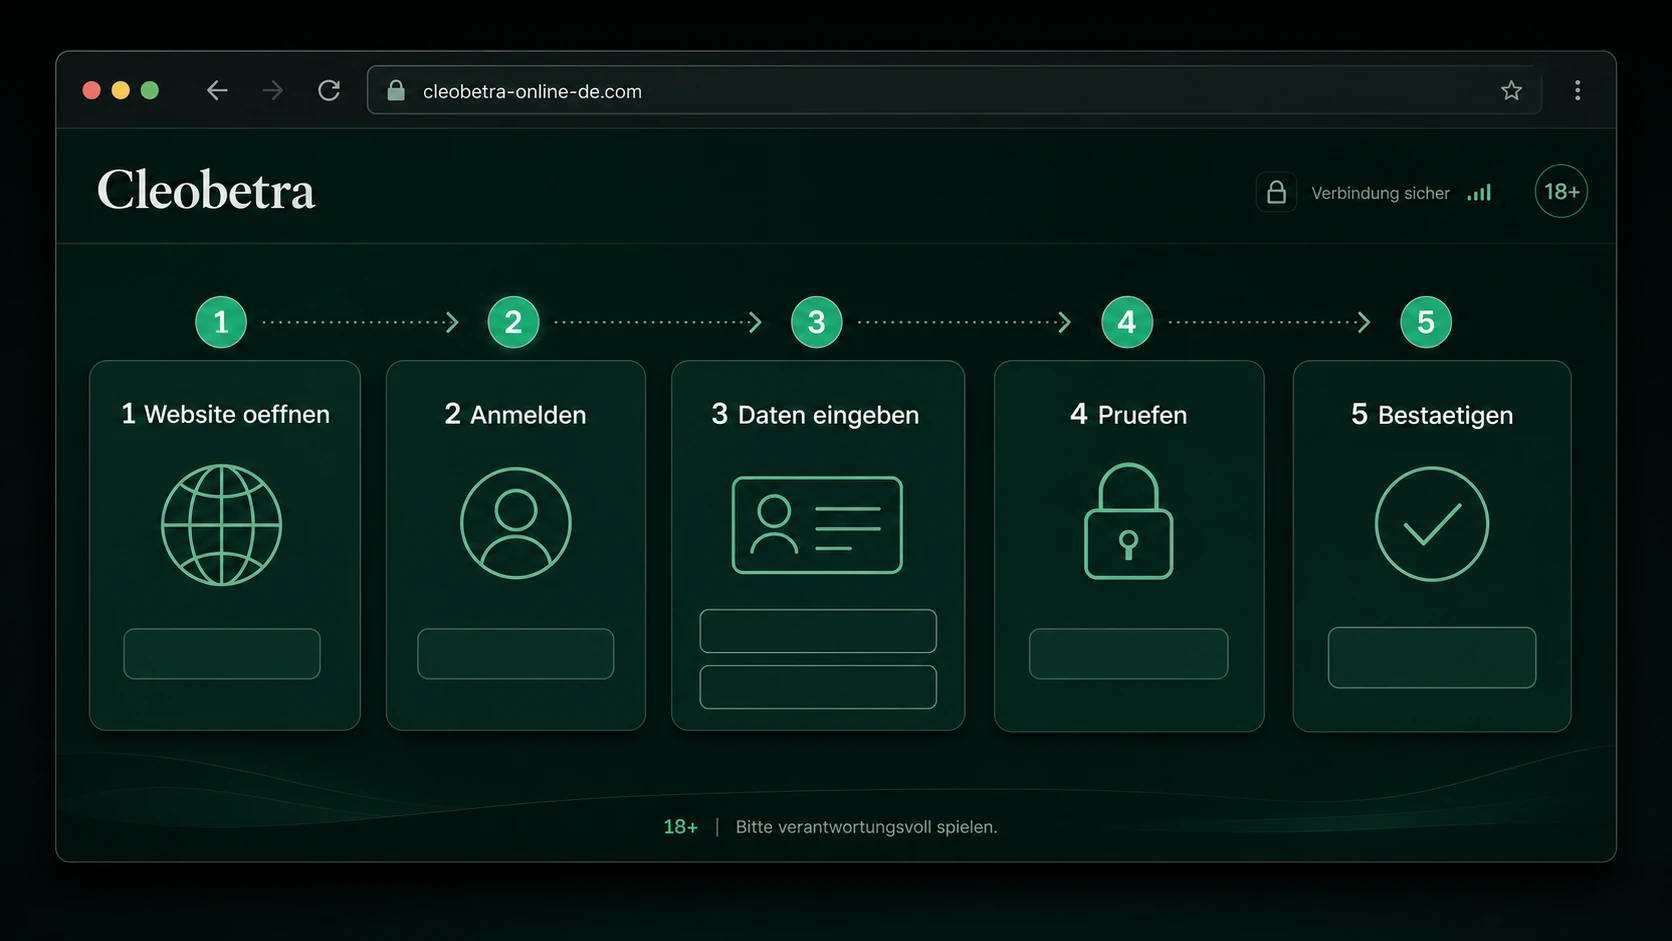The height and width of the screenshot is (941, 1672).
Task: Click the signal strength bars icon
Action: (1479, 193)
